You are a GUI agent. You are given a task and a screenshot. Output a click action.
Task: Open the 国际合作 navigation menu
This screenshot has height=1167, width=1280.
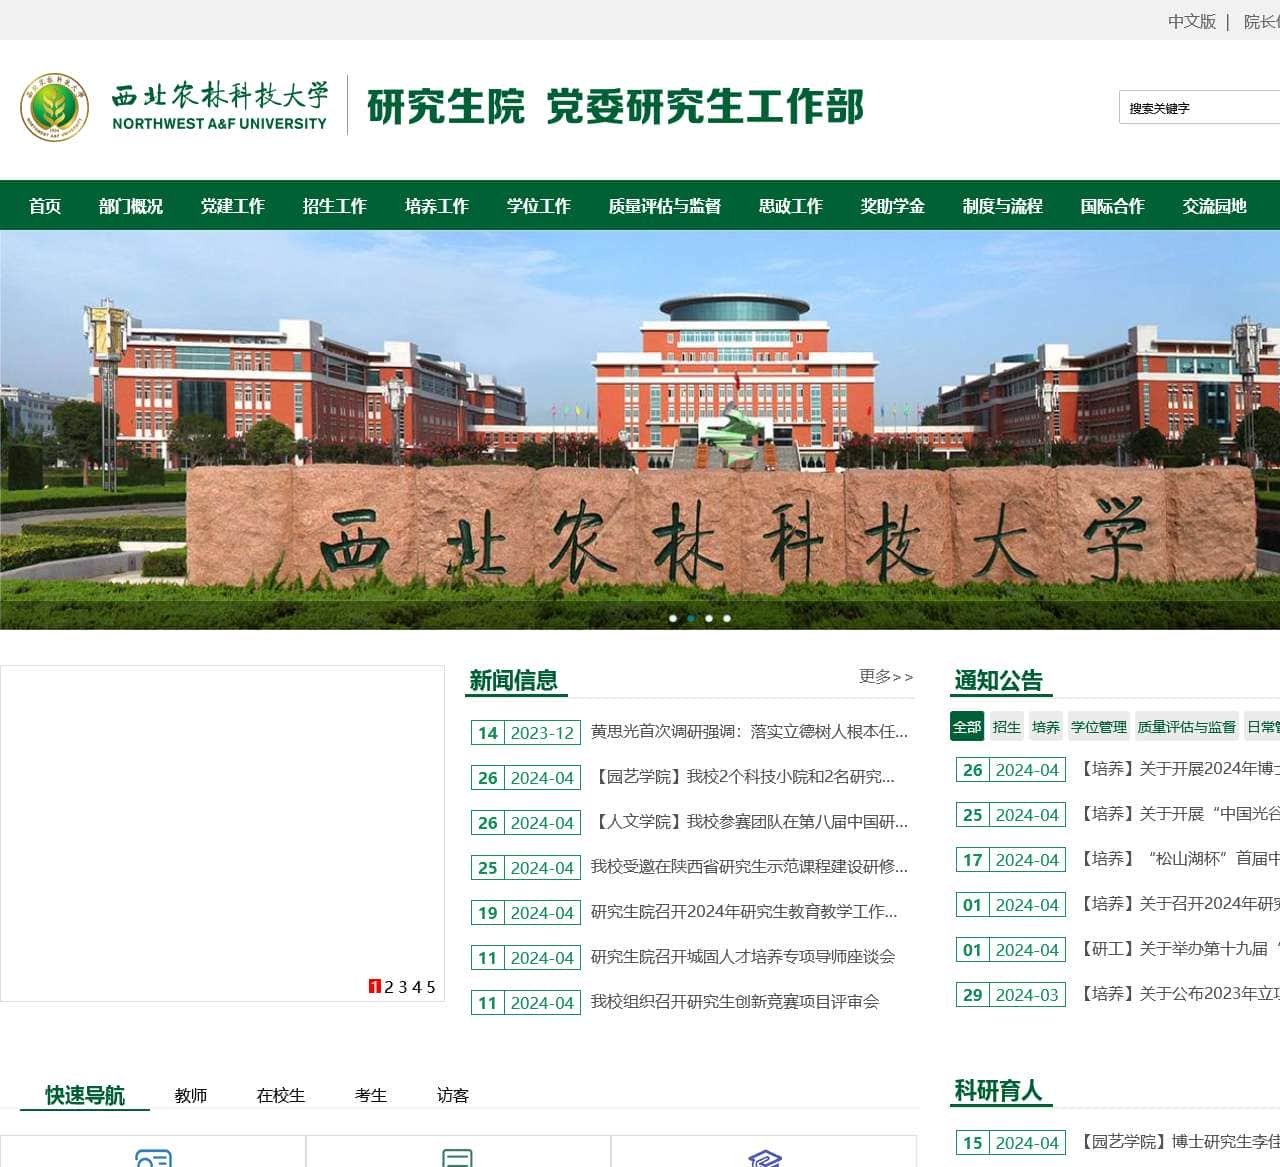pos(1113,206)
